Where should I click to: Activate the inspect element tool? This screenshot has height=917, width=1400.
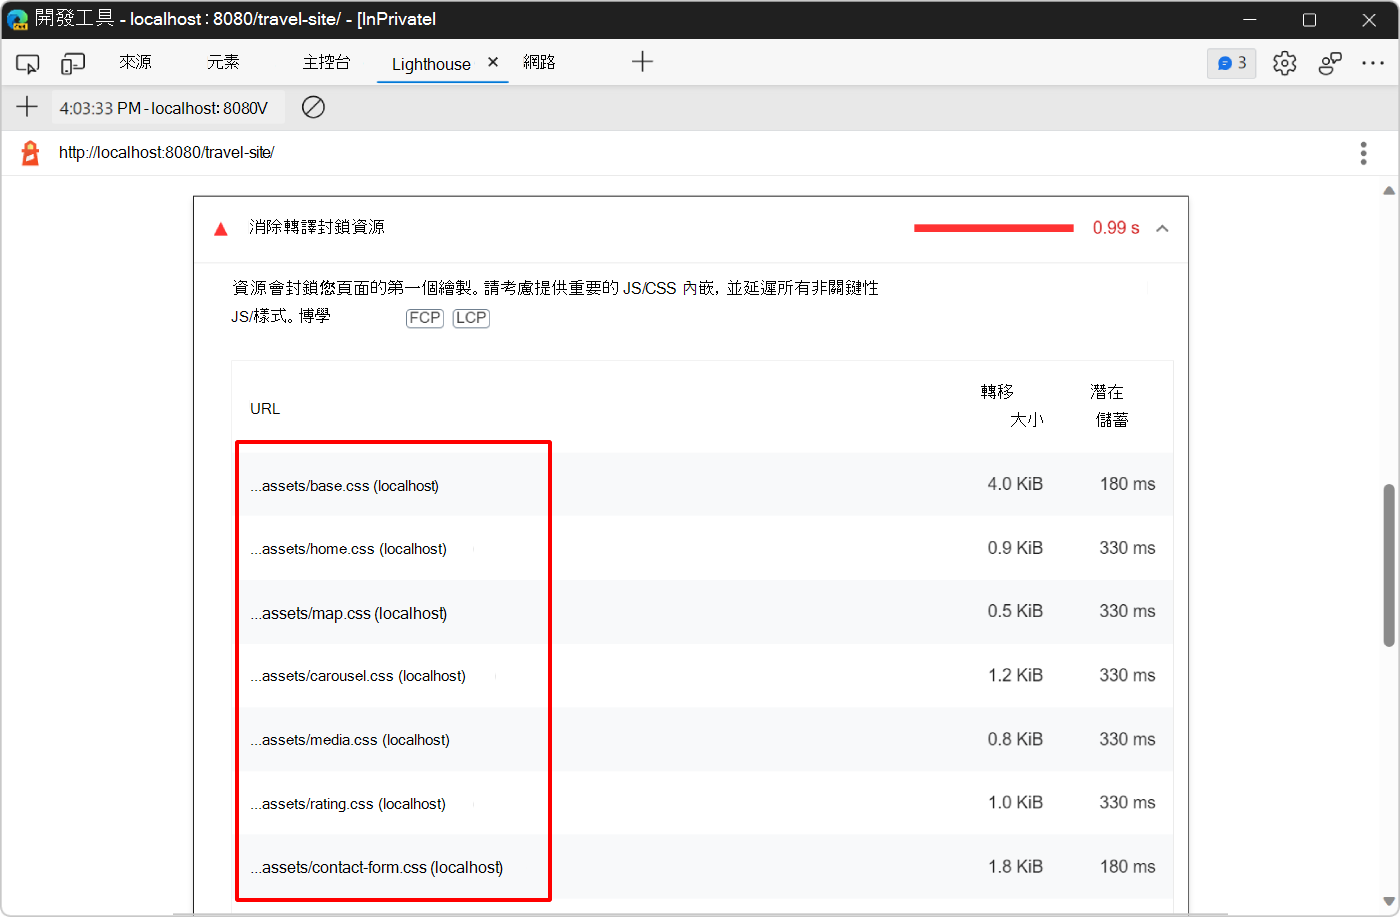coord(27,62)
